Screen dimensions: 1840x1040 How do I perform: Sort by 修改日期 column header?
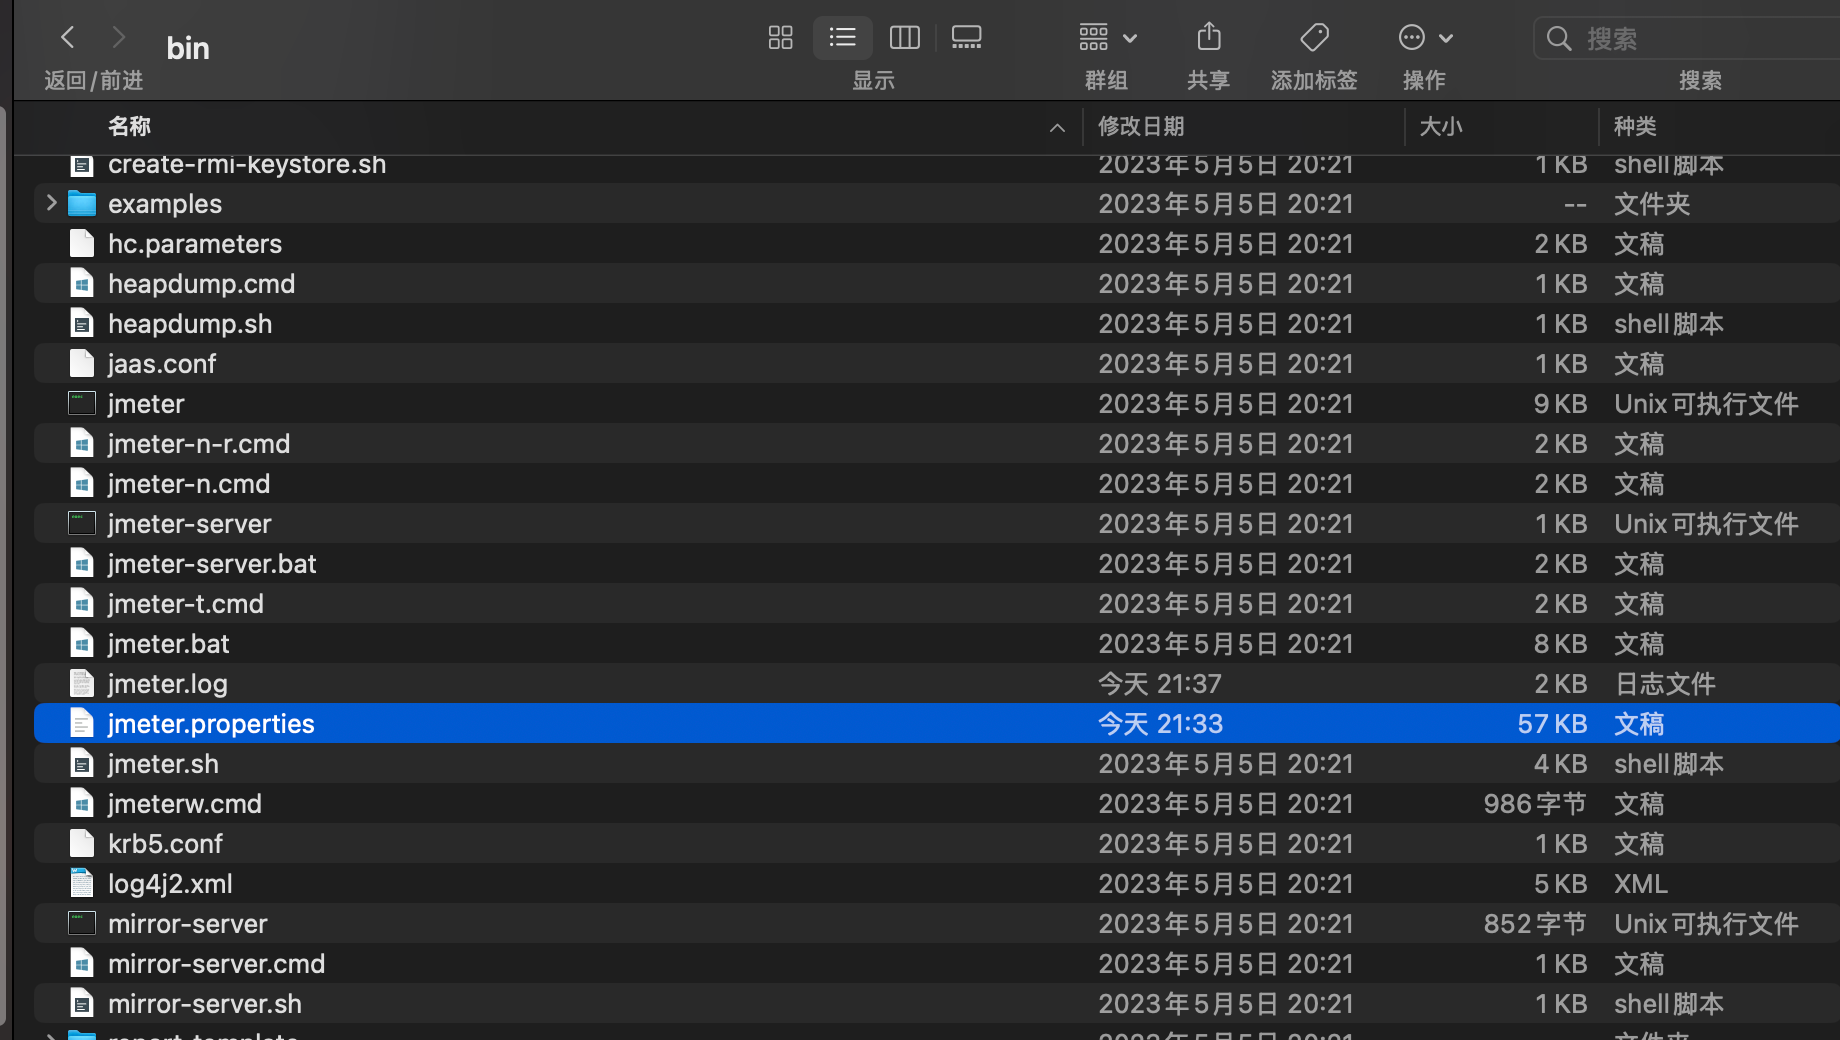click(x=1141, y=126)
